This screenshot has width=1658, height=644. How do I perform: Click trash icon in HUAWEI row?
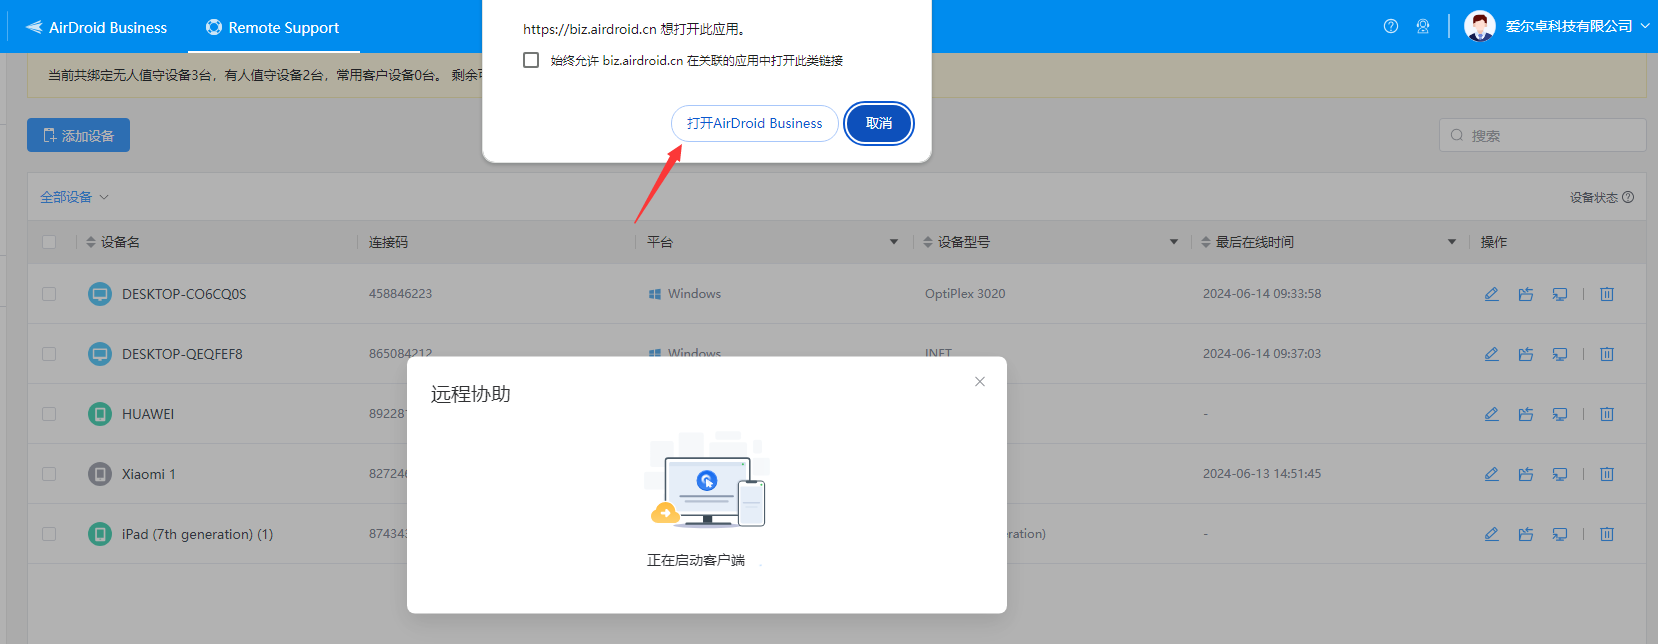point(1607,414)
